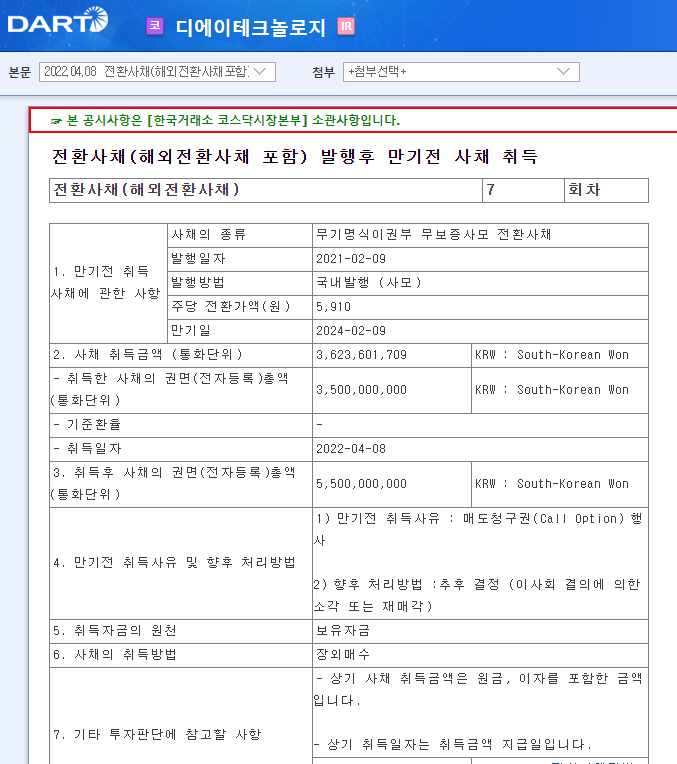Click the pink IR badge icon
The width and height of the screenshot is (677, 764).
pos(346,26)
